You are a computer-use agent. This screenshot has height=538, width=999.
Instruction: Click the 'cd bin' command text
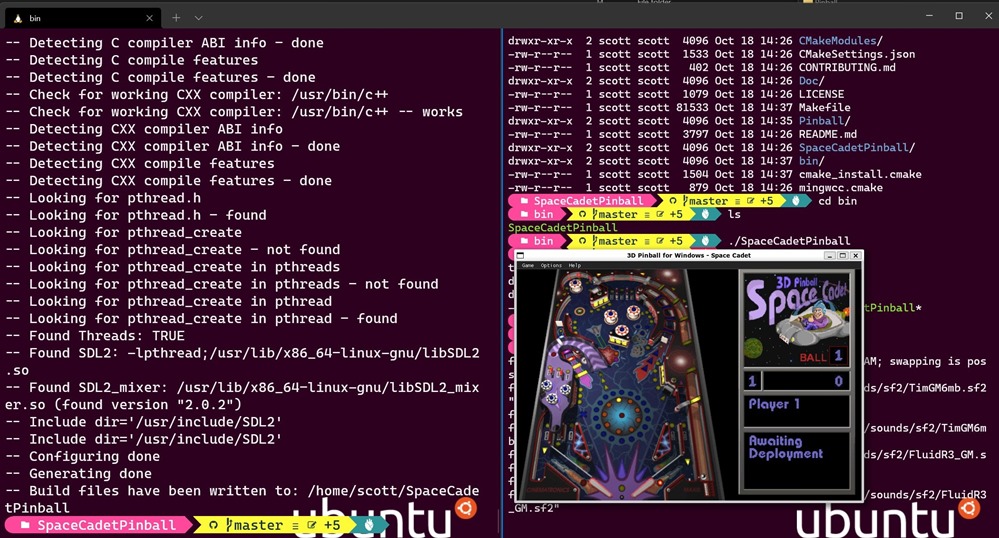(x=837, y=201)
